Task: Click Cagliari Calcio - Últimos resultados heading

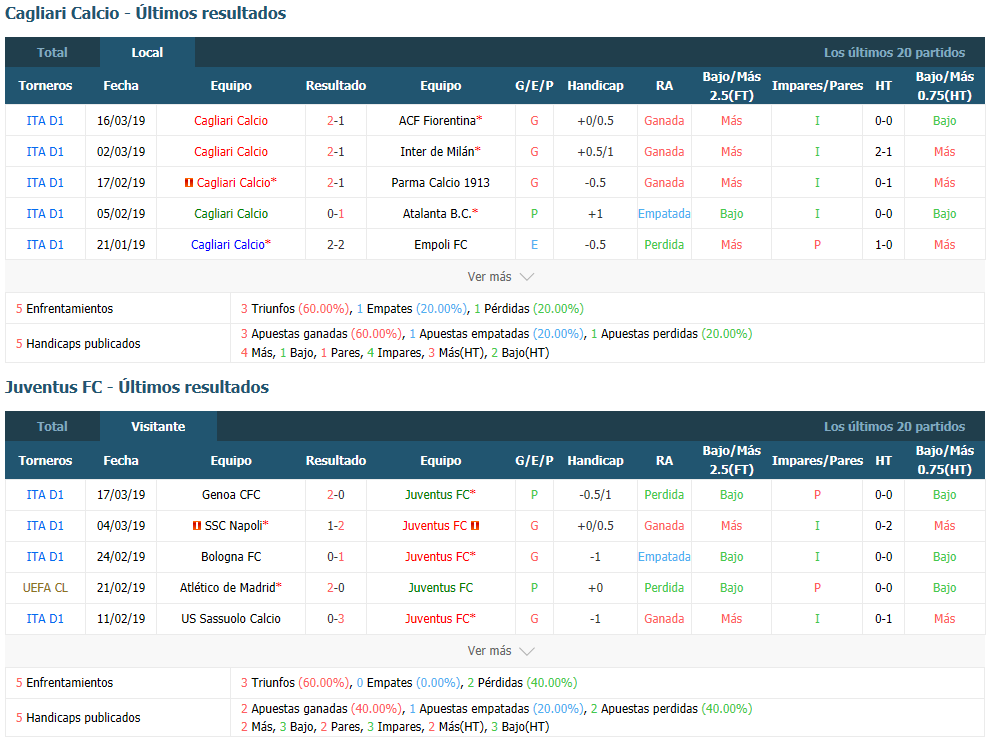Action: (x=146, y=13)
